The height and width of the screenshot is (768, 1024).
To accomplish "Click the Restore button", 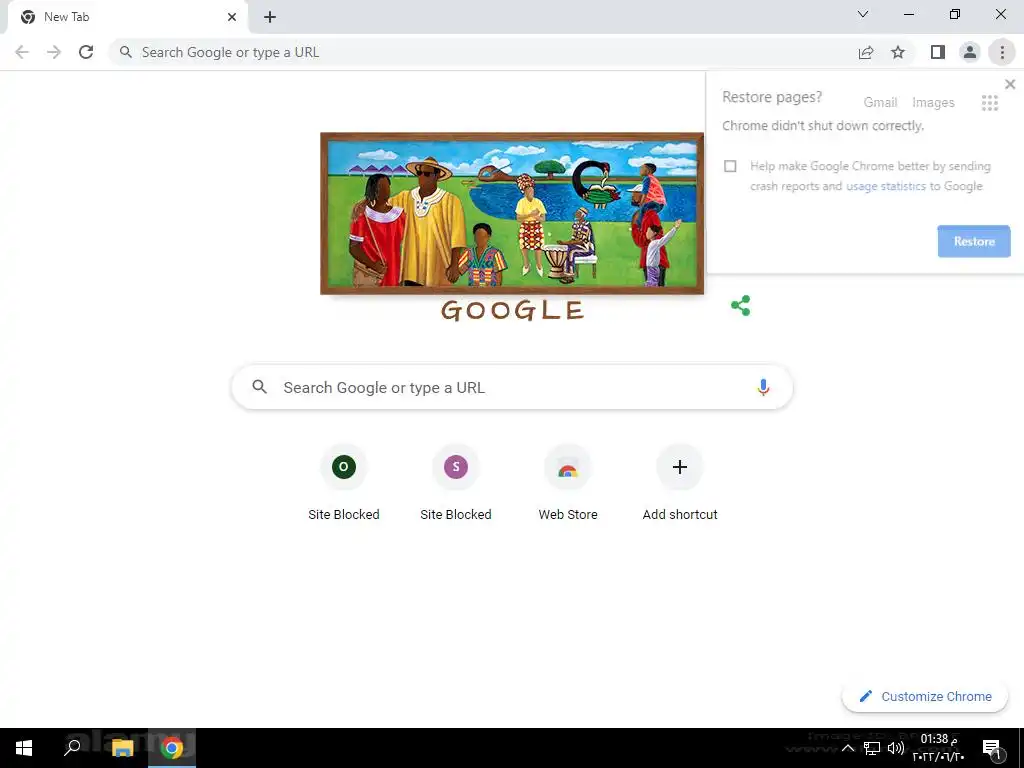I will pos(974,241).
